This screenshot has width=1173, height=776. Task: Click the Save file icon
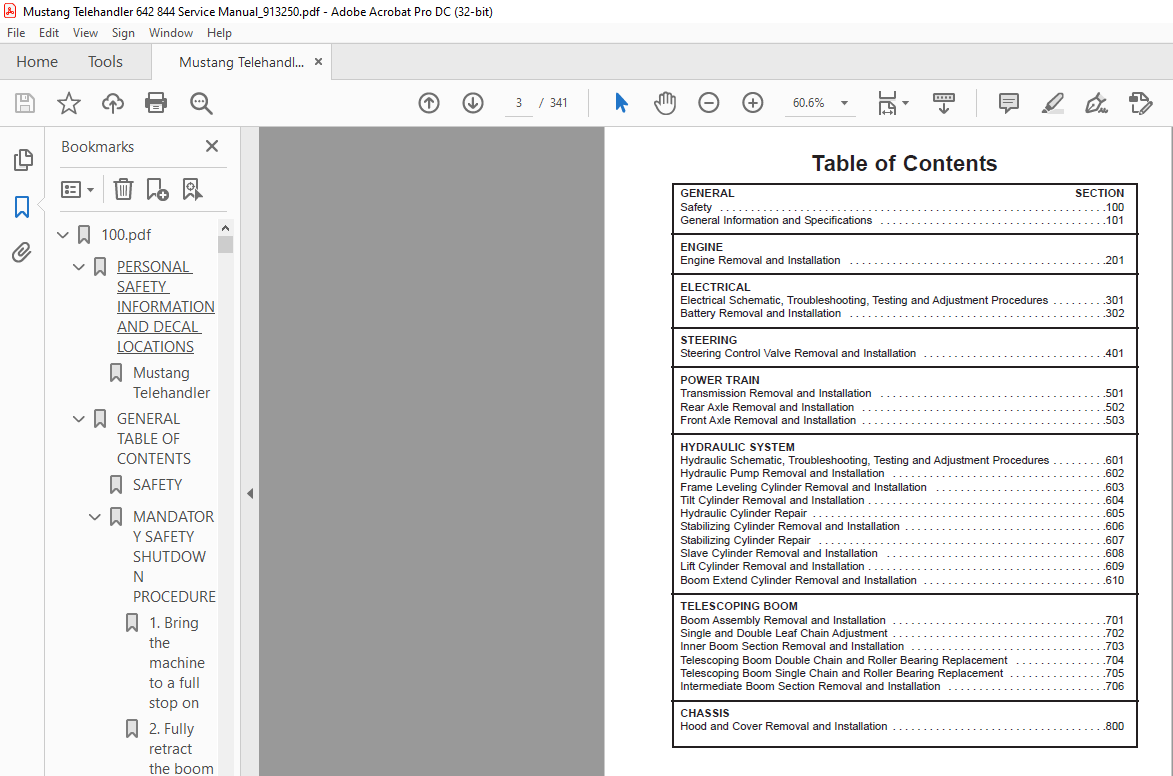click(25, 103)
